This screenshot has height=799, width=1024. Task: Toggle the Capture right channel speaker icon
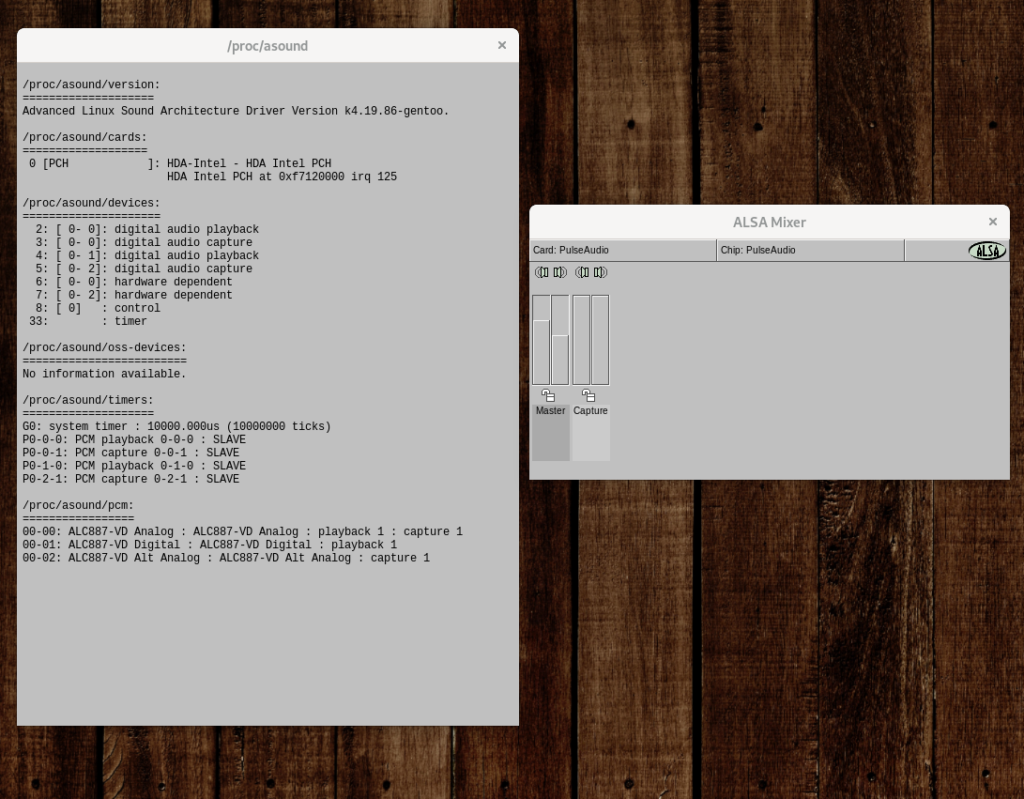(600, 272)
